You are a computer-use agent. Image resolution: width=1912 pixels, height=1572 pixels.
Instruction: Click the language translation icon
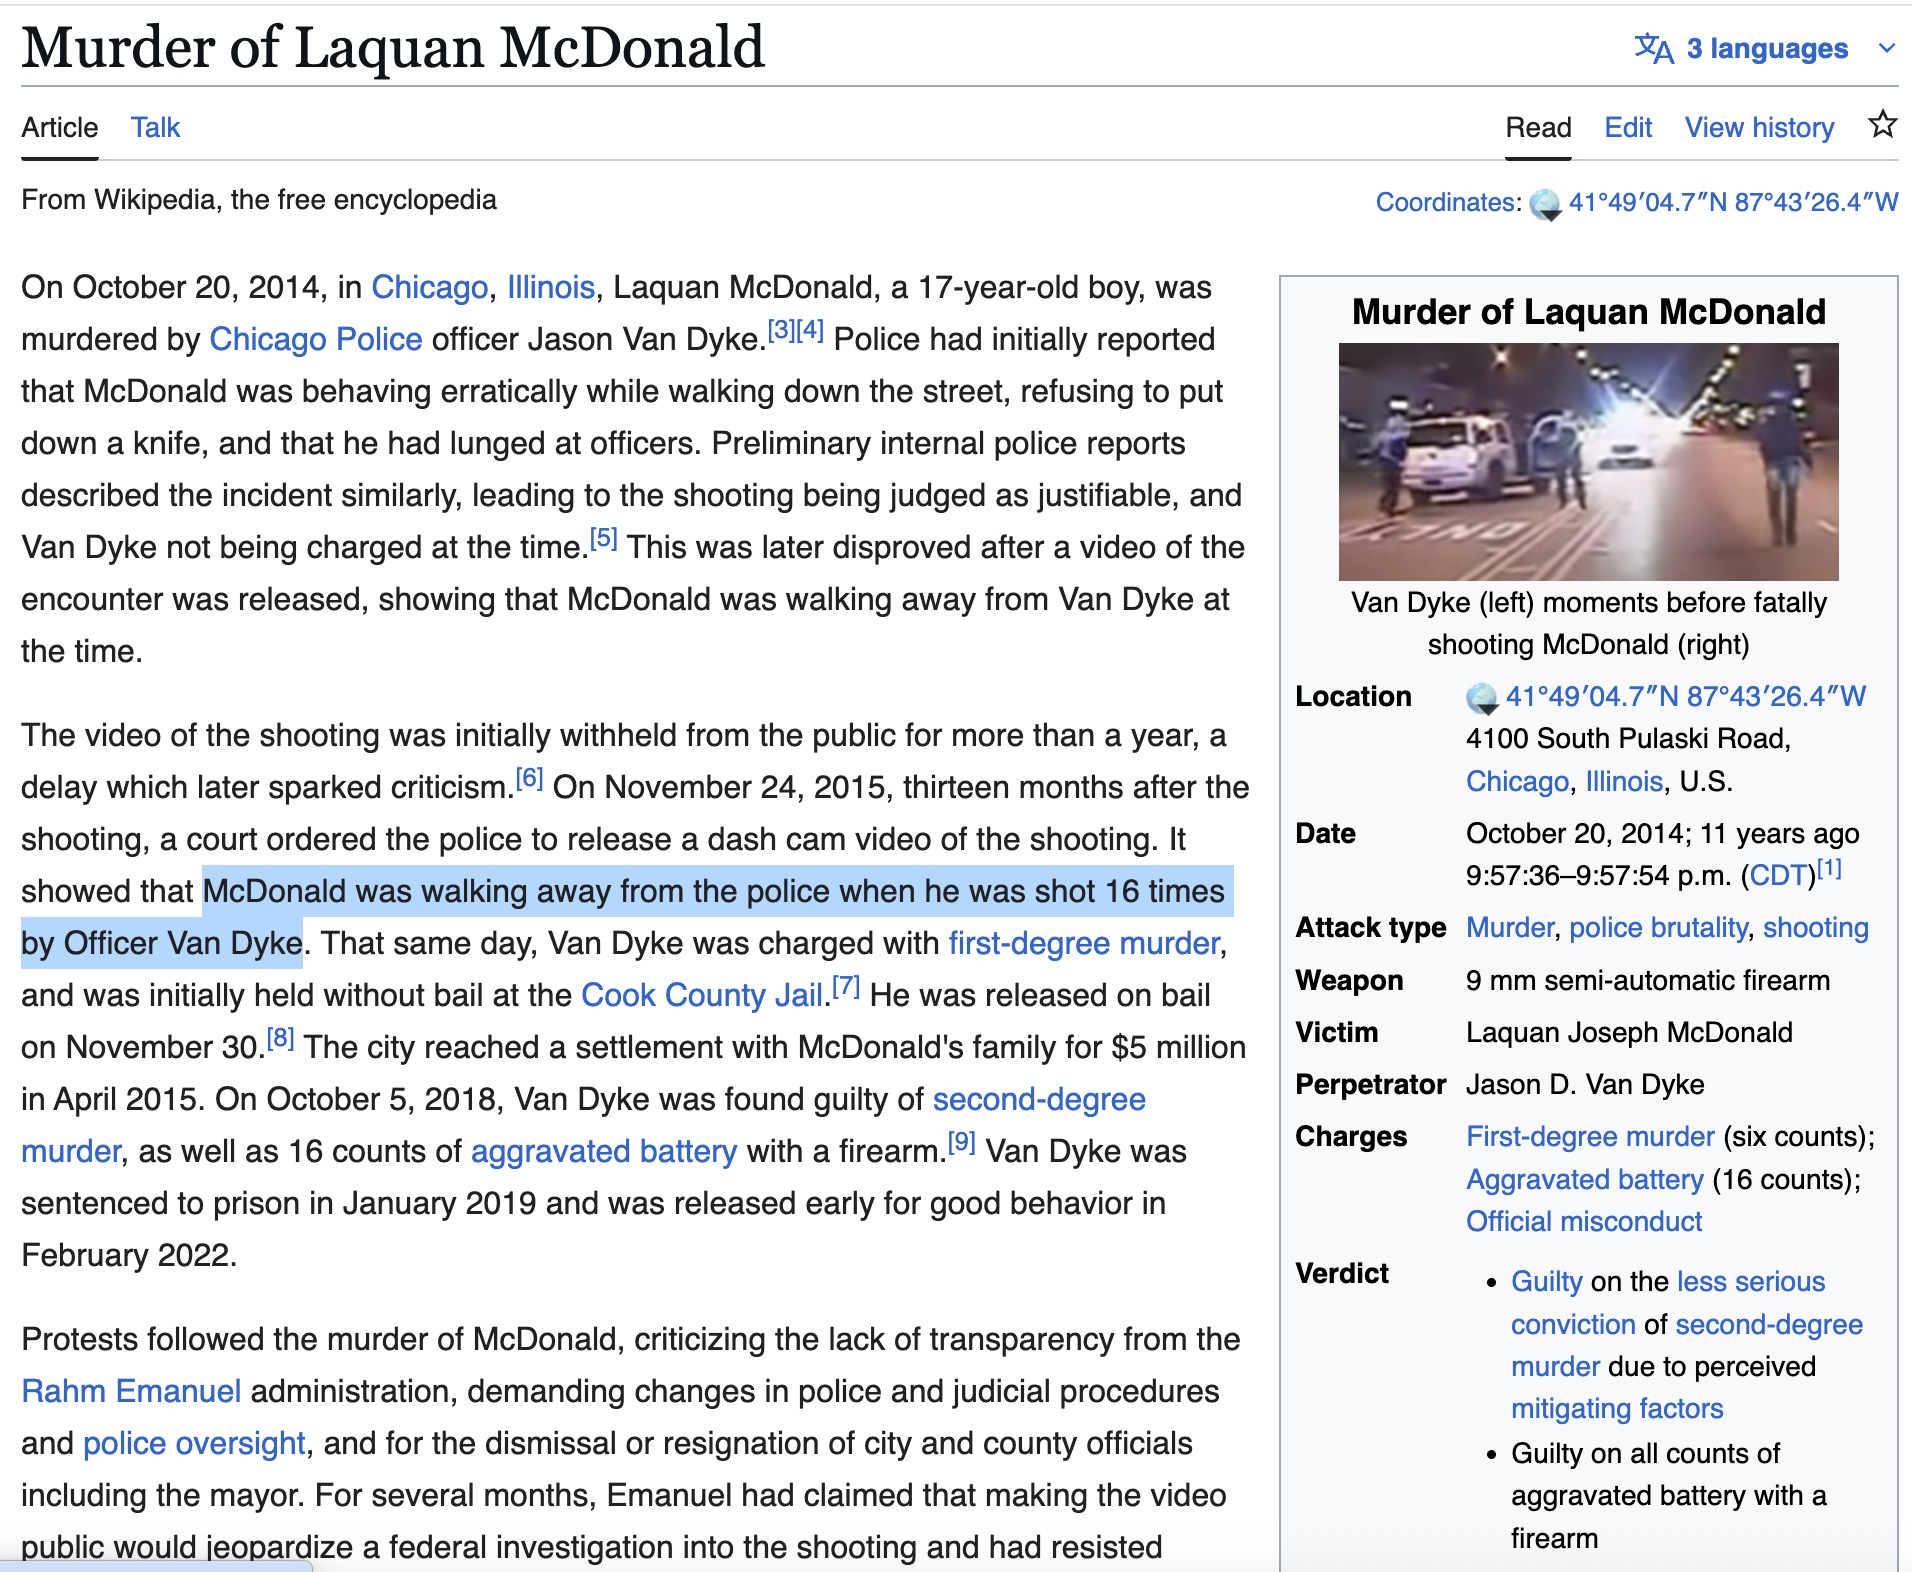1654,48
